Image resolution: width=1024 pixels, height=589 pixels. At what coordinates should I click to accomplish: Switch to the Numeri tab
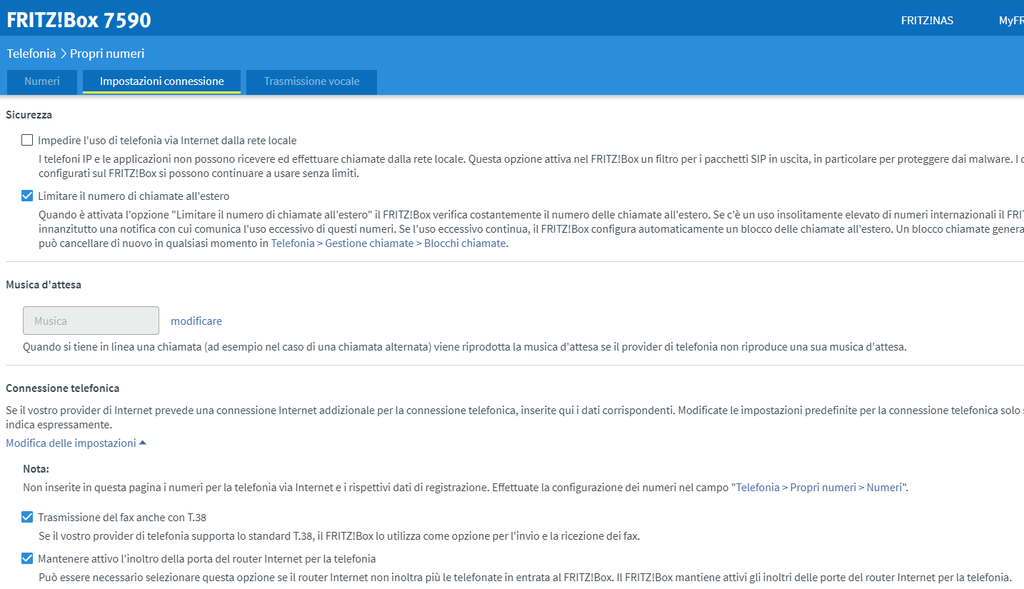(x=42, y=82)
